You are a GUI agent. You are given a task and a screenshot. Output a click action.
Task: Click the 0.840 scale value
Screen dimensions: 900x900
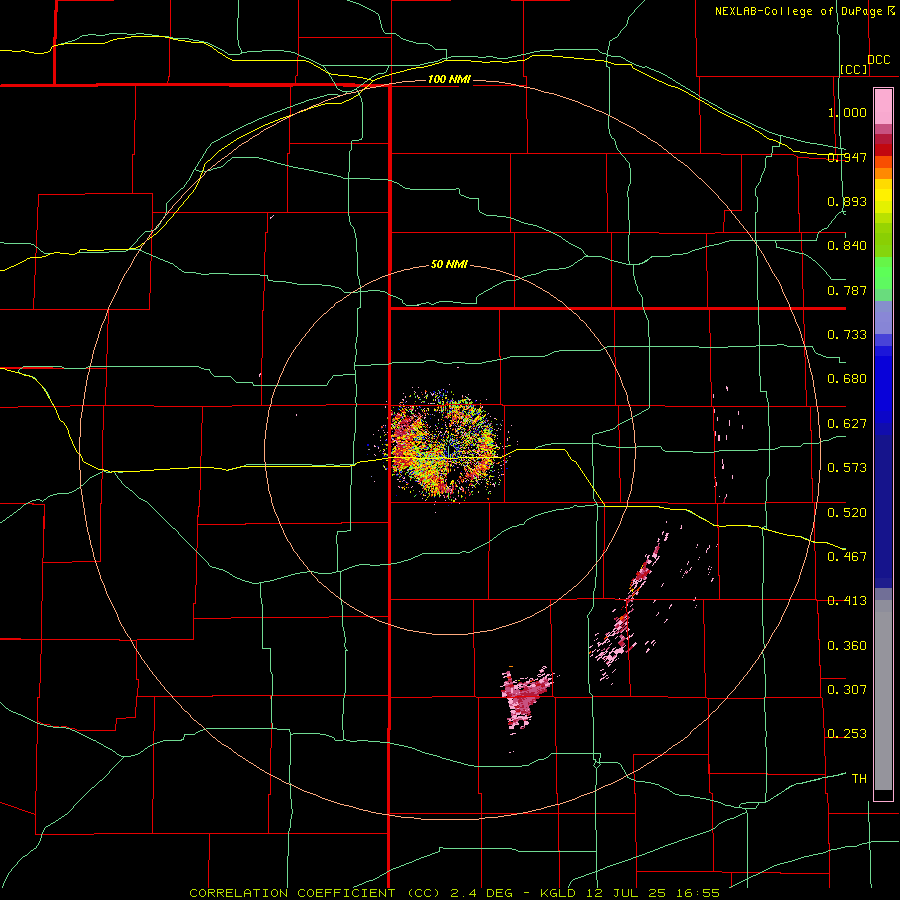(x=847, y=246)
